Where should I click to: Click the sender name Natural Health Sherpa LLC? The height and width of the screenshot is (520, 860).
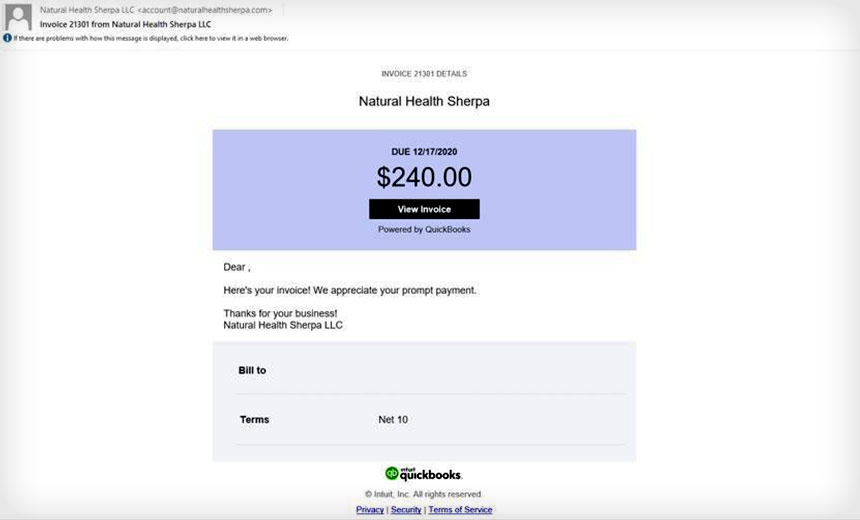click(x=87, y=10)
